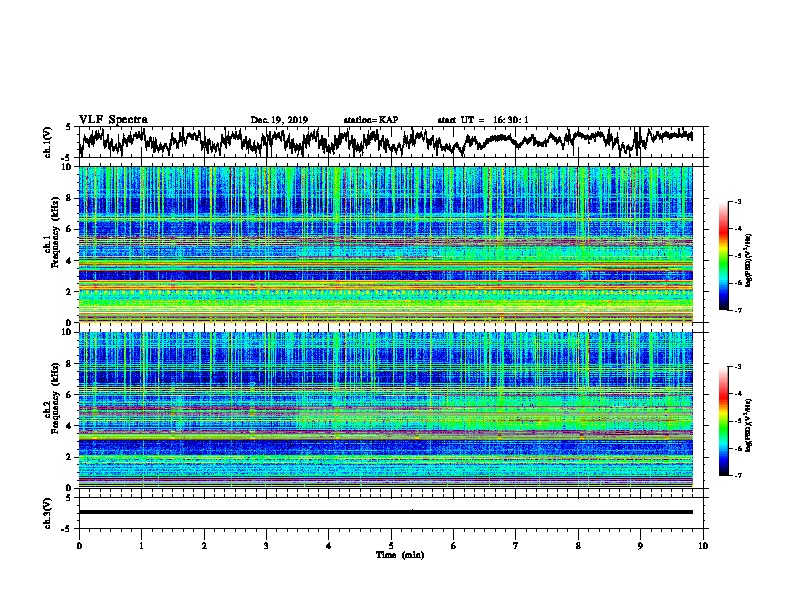
Task: Click the "-7" label on ch.2 color scale
Action: [x=738, y=475]
